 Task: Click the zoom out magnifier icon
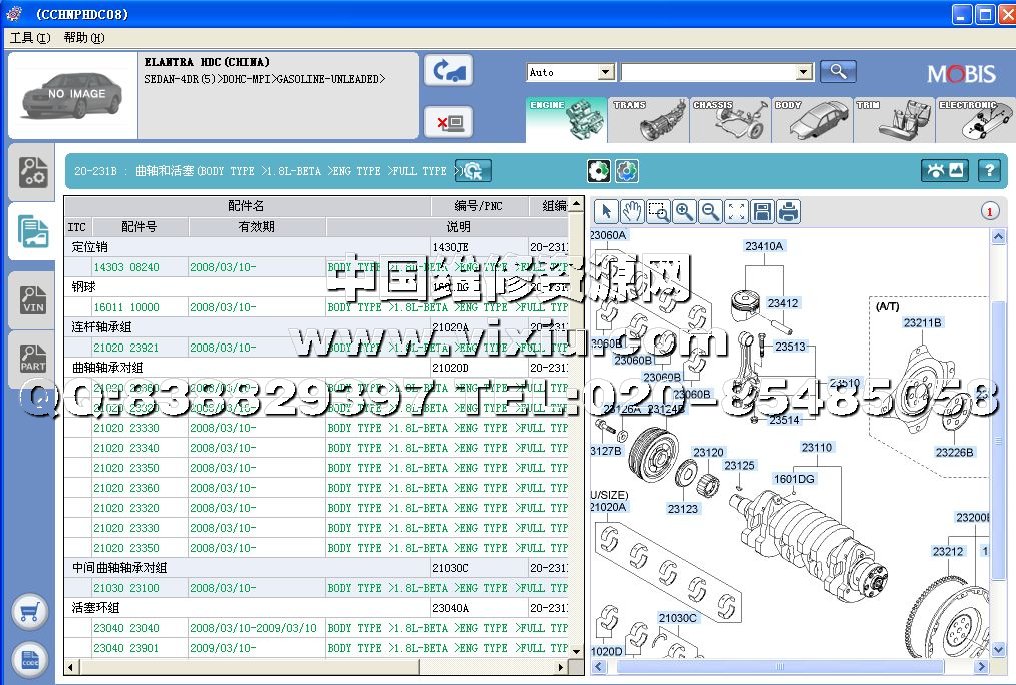(710, 211)
